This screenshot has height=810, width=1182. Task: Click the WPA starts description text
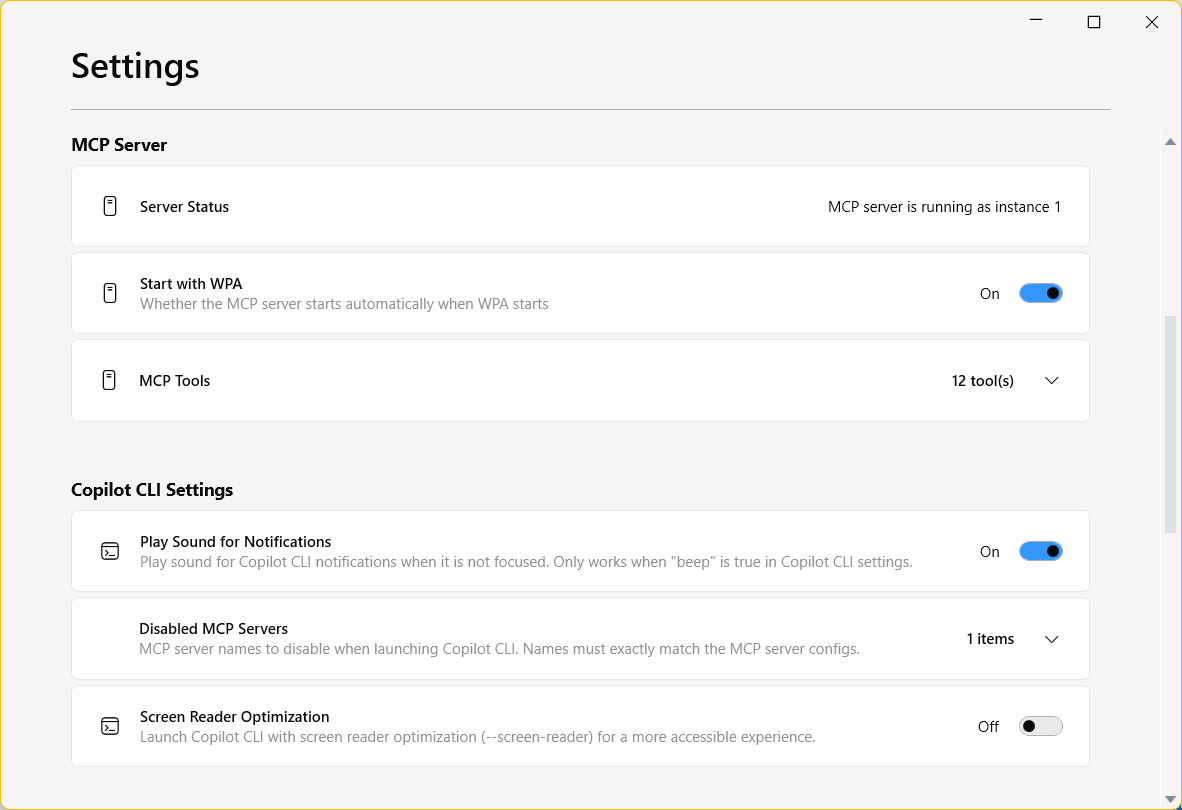click(344, 304)
